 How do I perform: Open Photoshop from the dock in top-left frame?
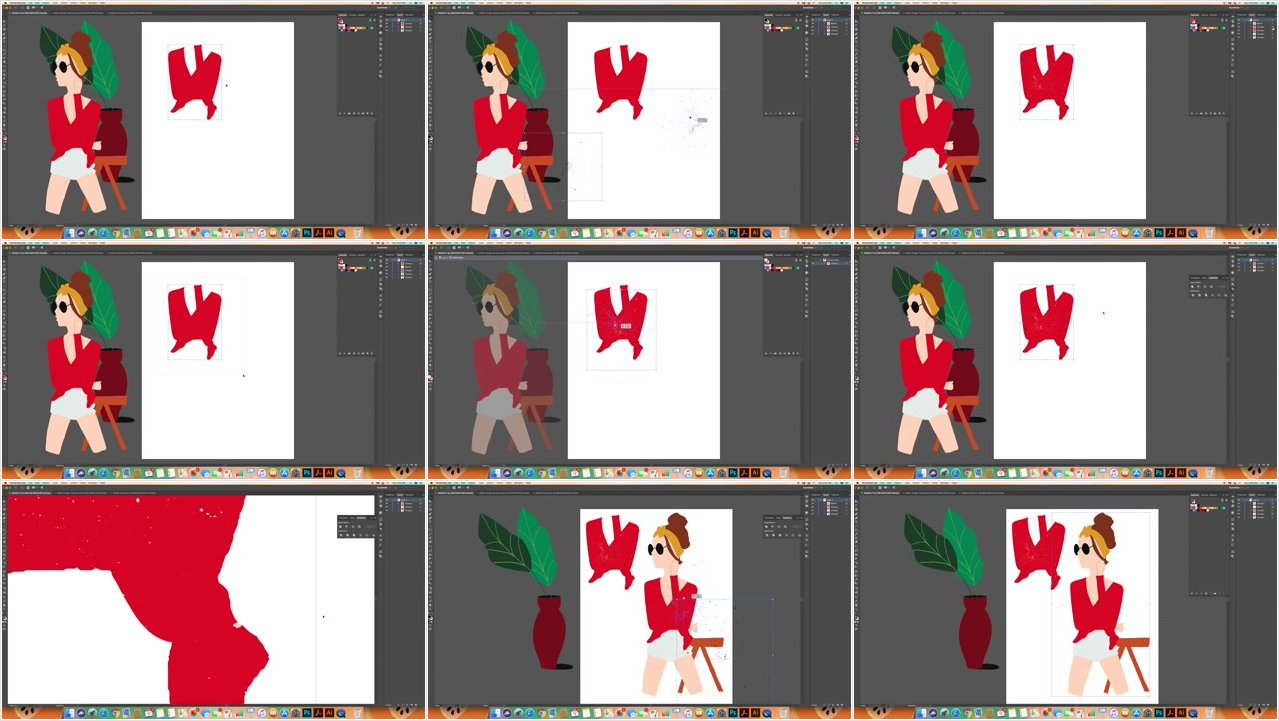[x=307, y=233]
